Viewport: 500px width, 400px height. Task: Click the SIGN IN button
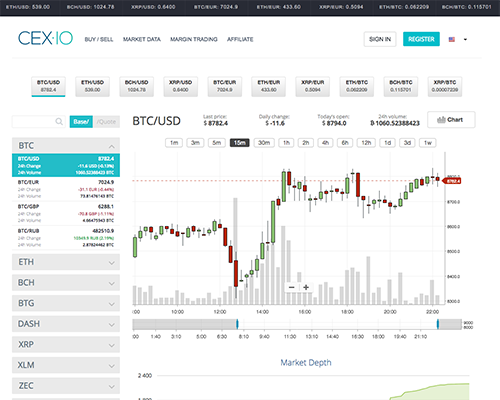tap(380, 39)
